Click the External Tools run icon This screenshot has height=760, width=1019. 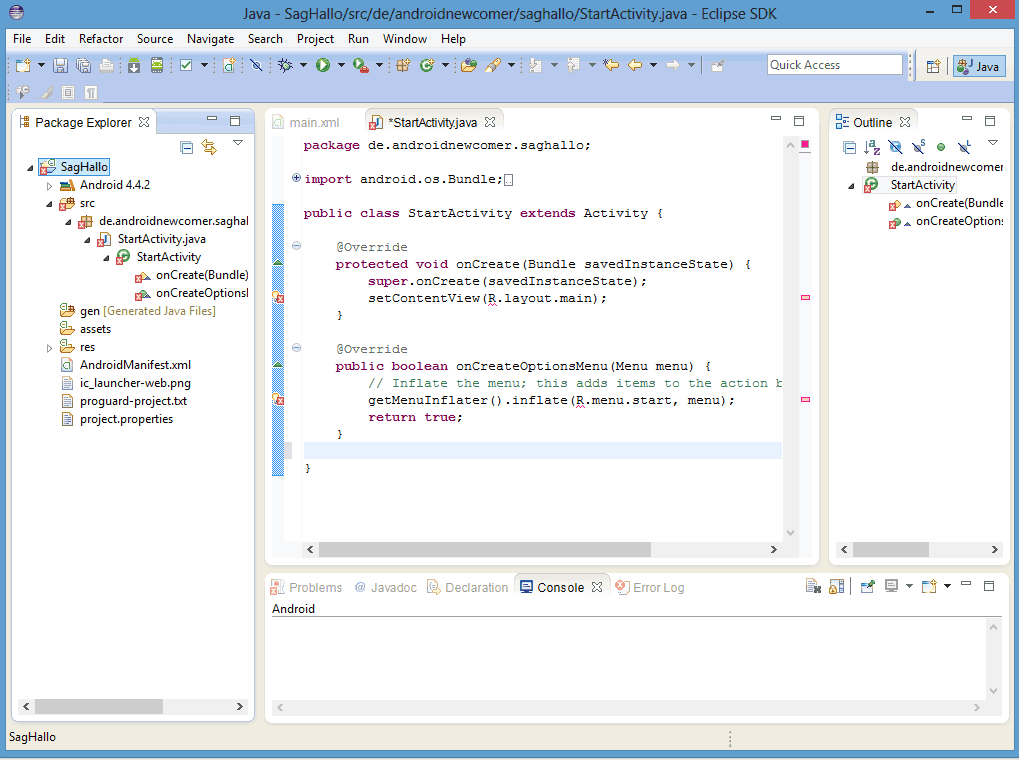pyautogui.click(x=361, y=65)
